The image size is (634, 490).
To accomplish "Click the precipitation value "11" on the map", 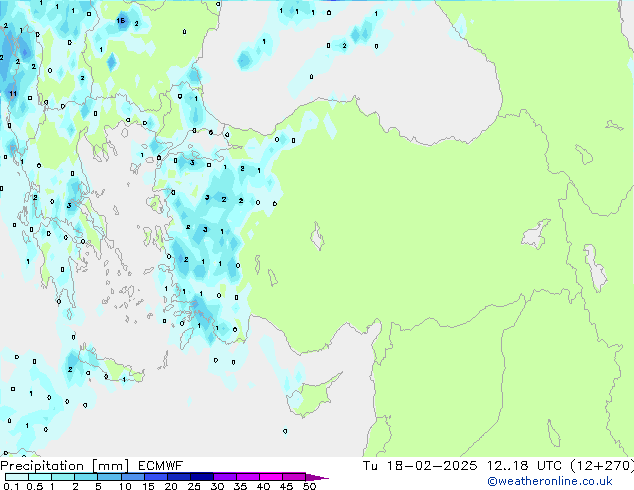I will point(13,94).
